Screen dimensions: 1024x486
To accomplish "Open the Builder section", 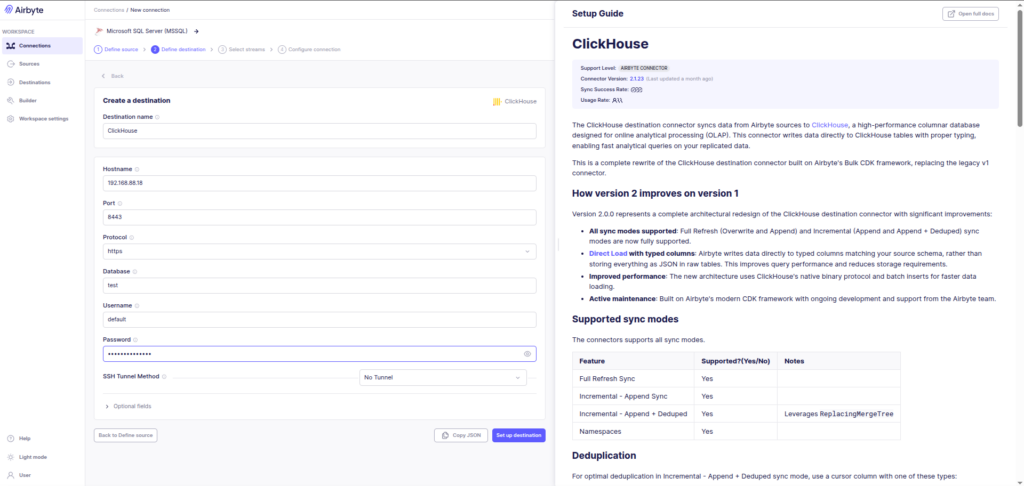I will point(42,101).
